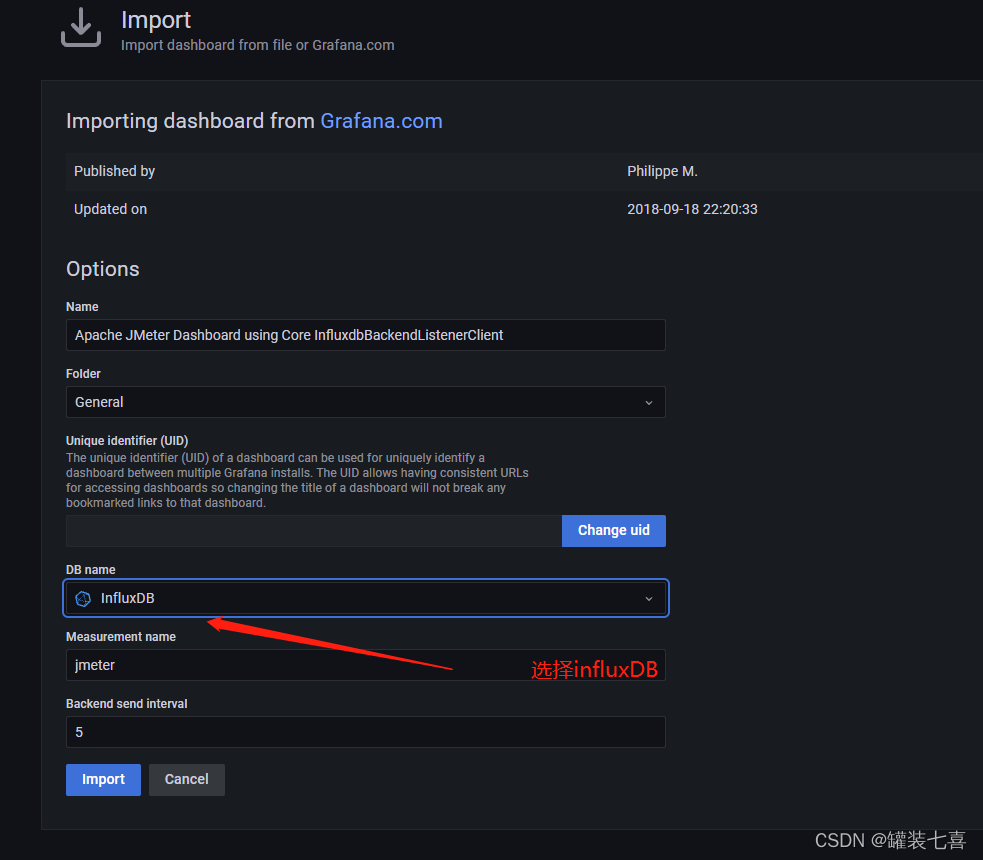Image resolution: width=983 pixels, height=860 pixels.
Task: Click the Import page title text
Action: click(x=156, y=19)
